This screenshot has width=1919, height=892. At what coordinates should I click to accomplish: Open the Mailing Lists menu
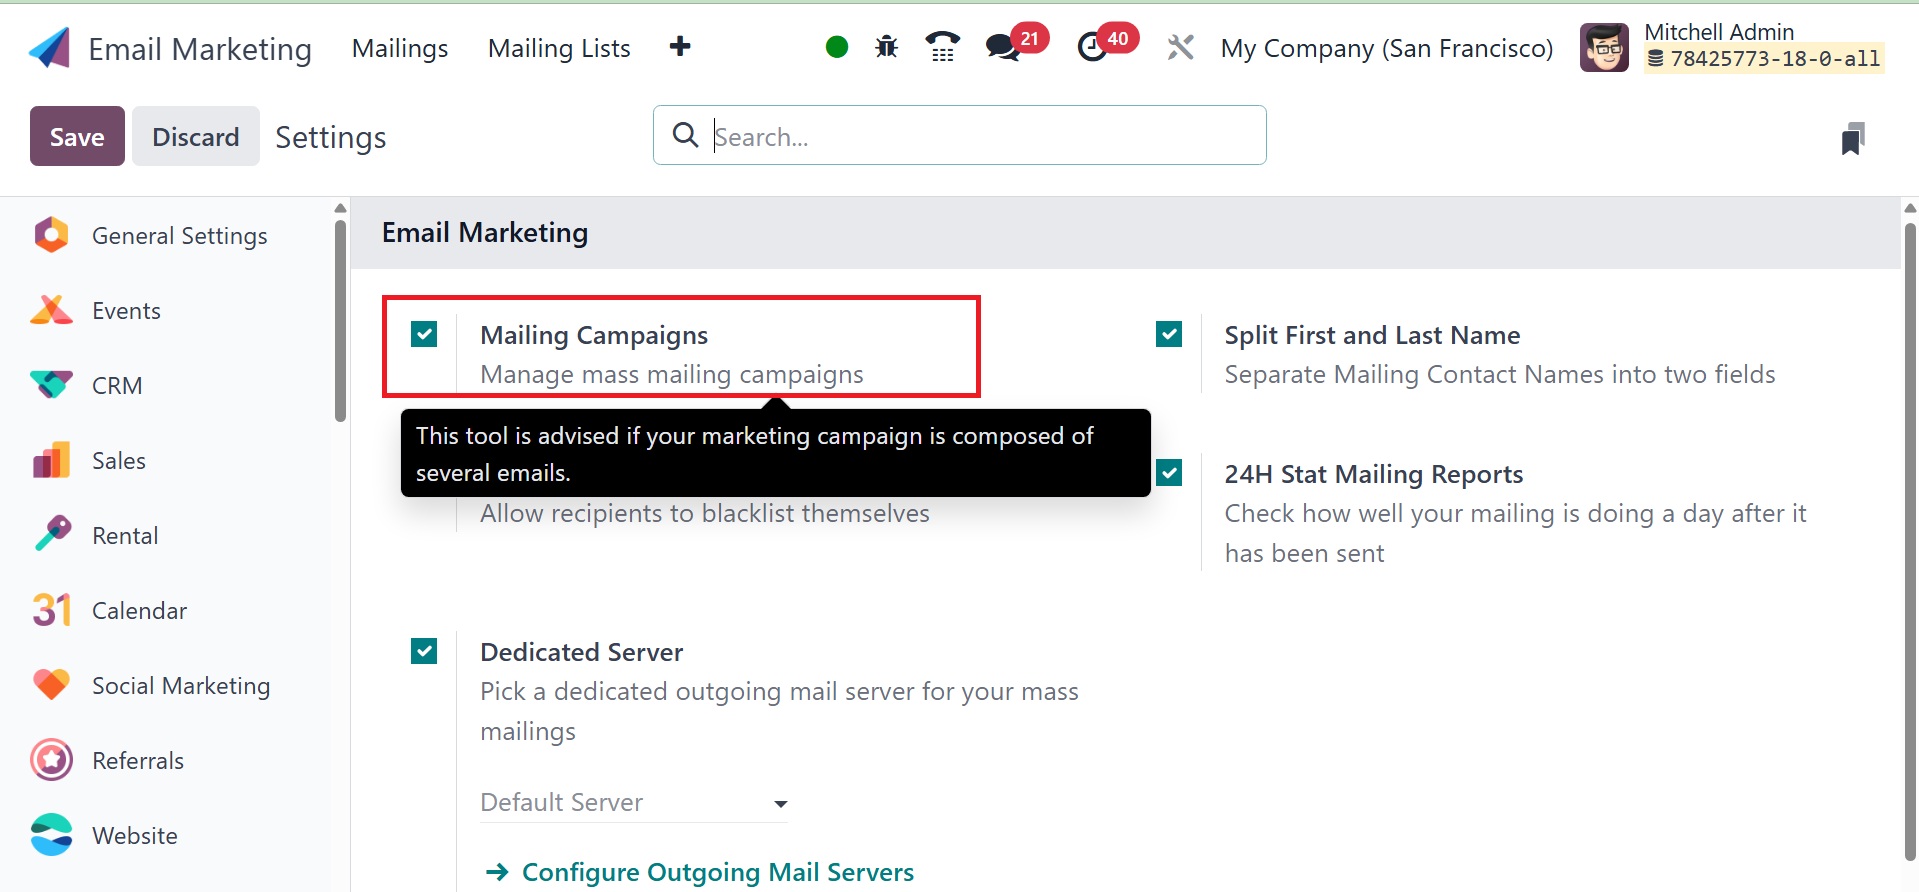point(559,48)
